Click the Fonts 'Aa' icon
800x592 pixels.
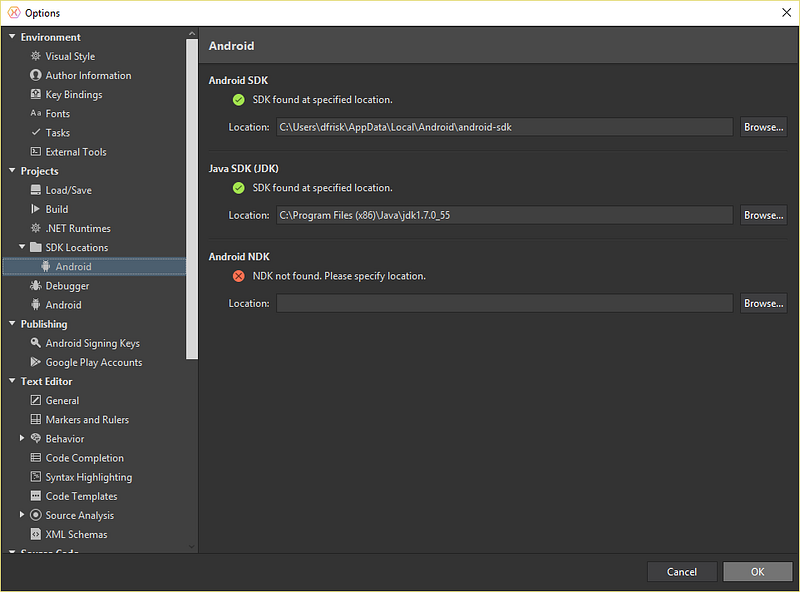pos(36,113)
